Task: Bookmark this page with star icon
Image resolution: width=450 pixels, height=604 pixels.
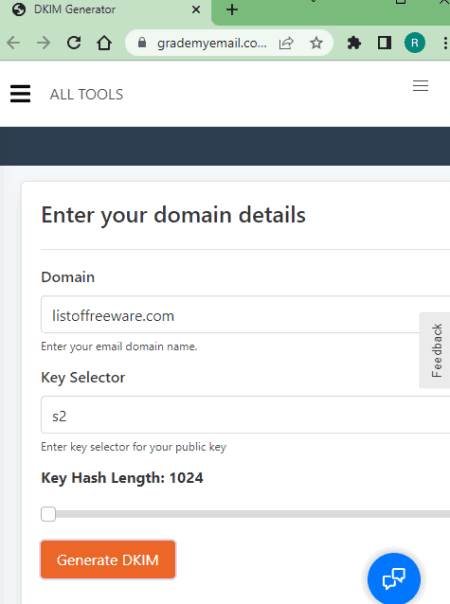Action: (x=316, y=43)
